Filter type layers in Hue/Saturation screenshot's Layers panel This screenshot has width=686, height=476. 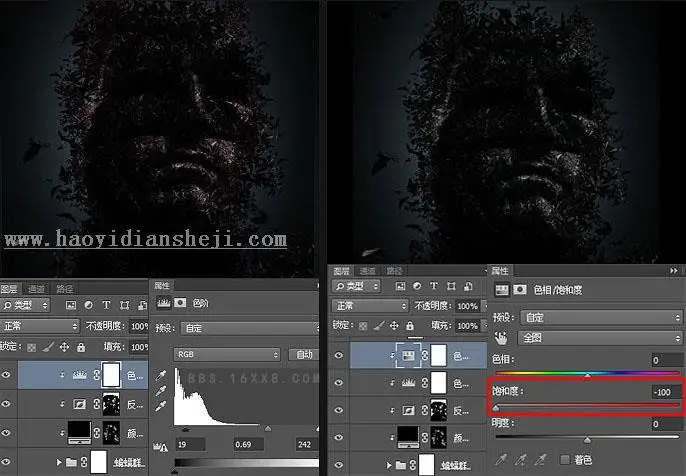click(x=434, y=286)
